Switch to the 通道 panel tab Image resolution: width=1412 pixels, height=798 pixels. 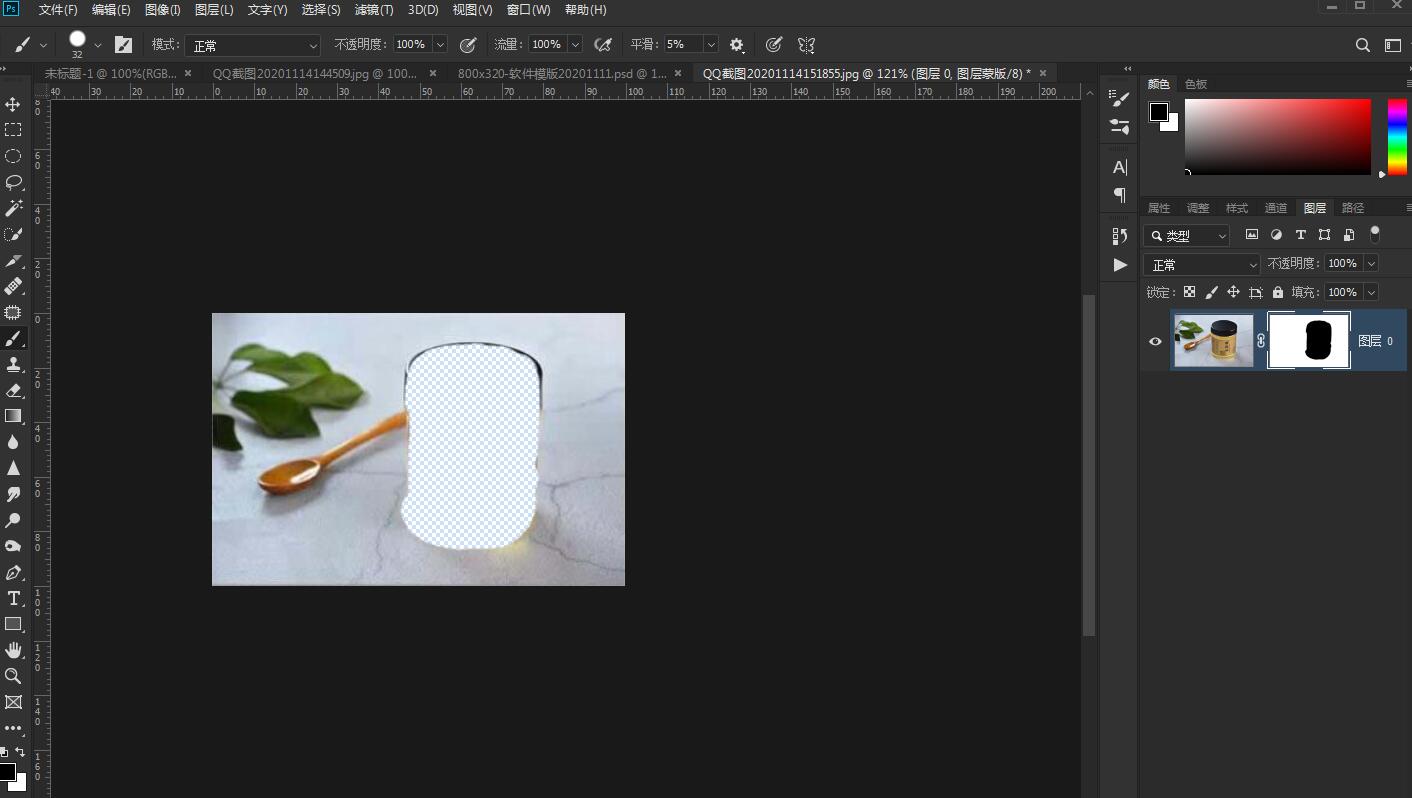click(x=1275, y=208)
